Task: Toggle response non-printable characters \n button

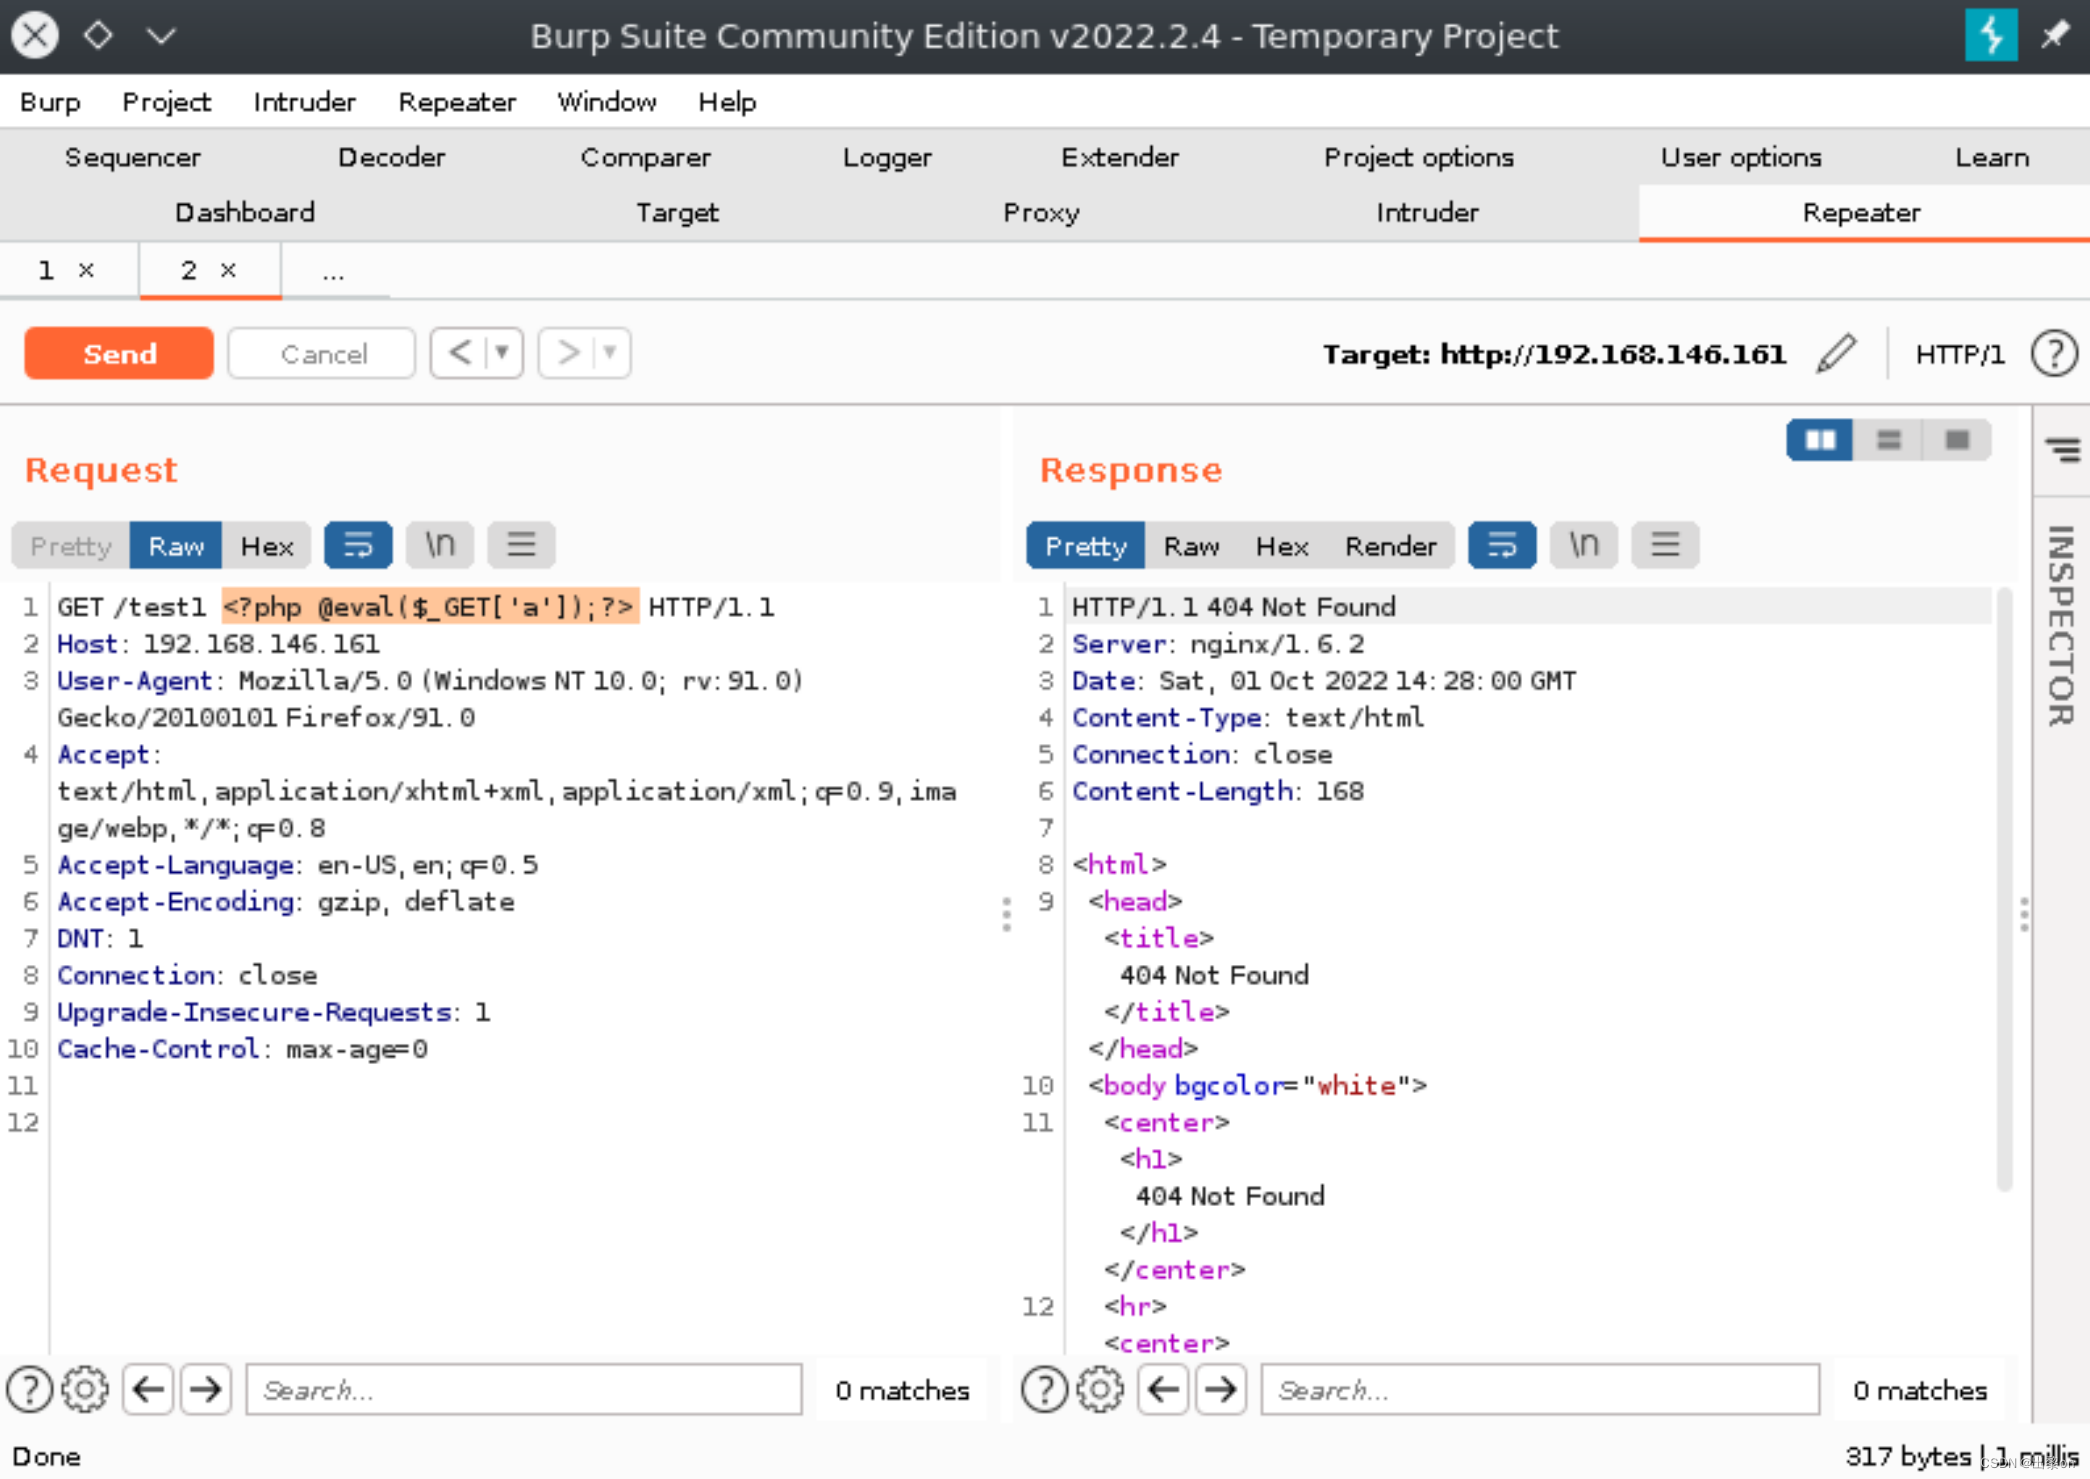Action: 1583,545
